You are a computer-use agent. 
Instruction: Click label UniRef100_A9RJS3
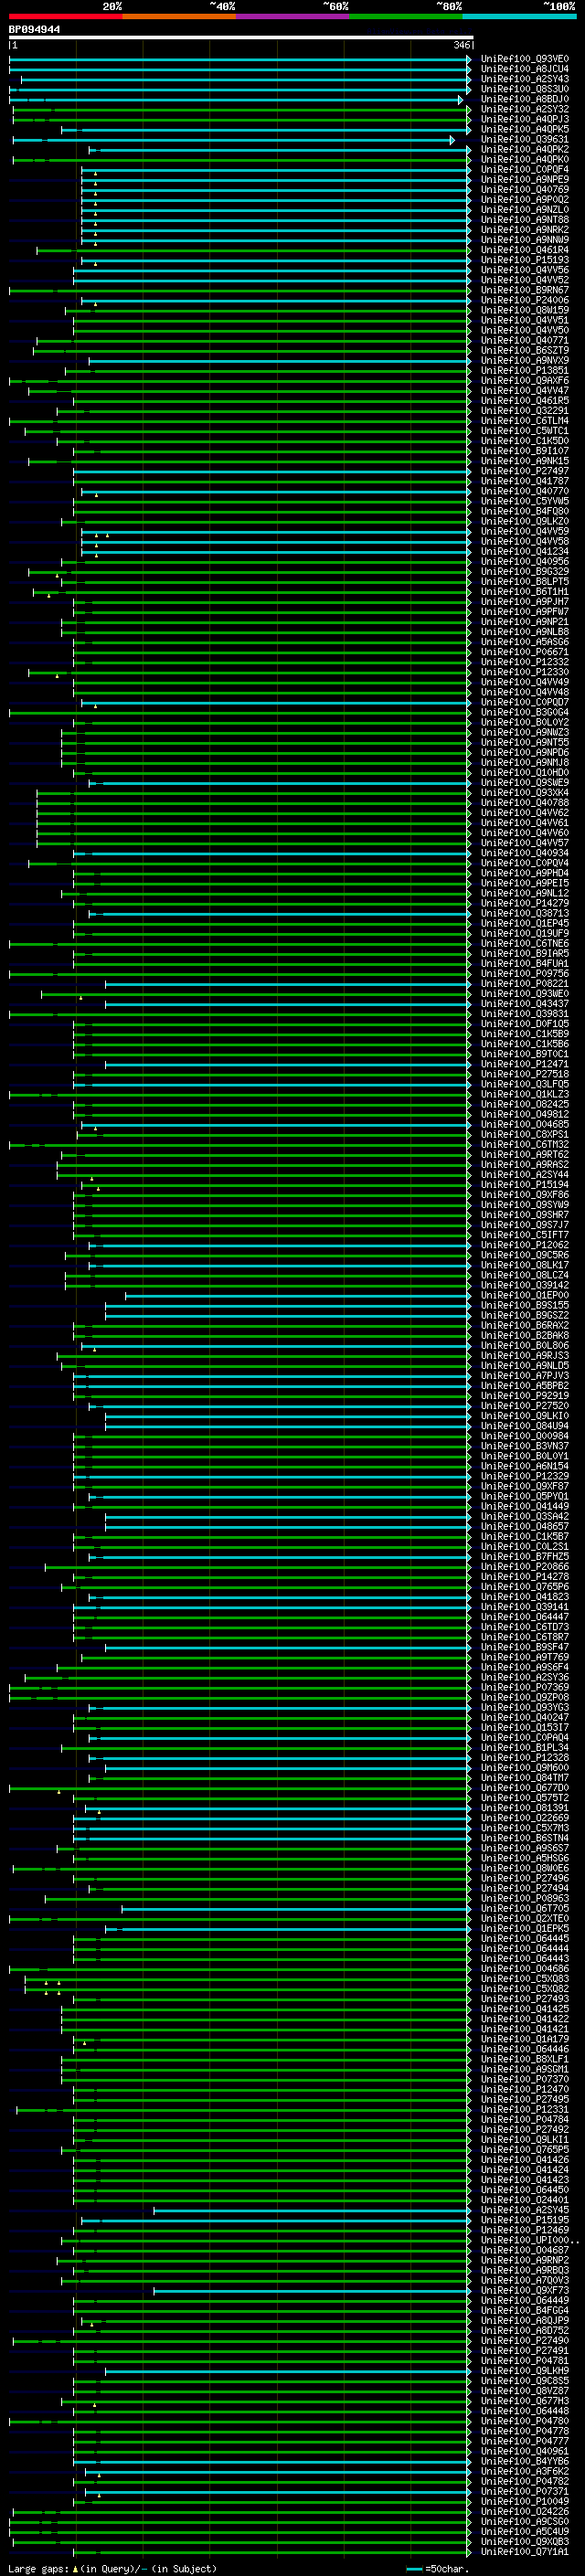[x=525, y=1356]
